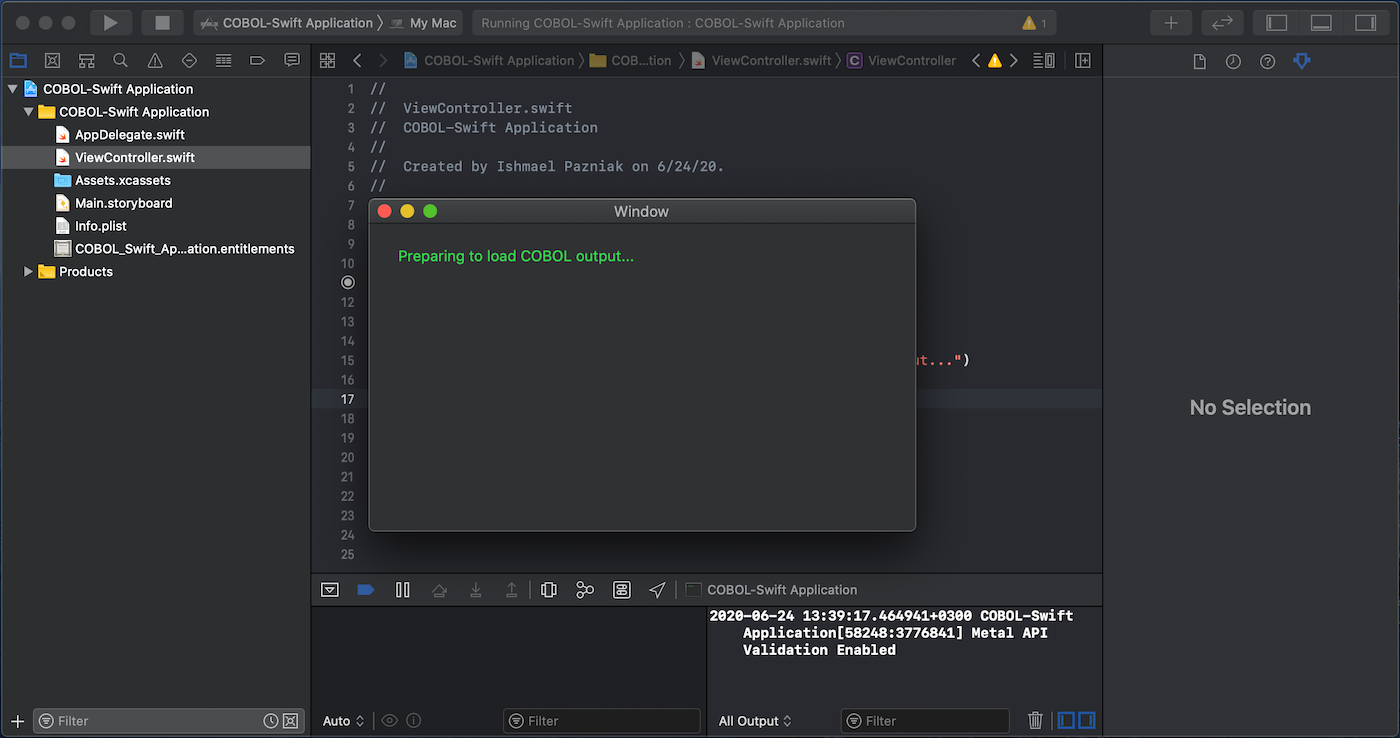The image size is (1400, 738).
Task: Open the report navigator
Action: click(292, 60)
